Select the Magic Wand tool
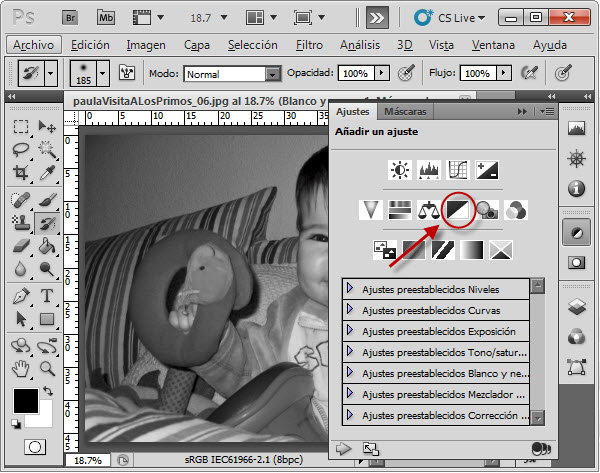This screenshot has height=473, width=600. [47, 150]
